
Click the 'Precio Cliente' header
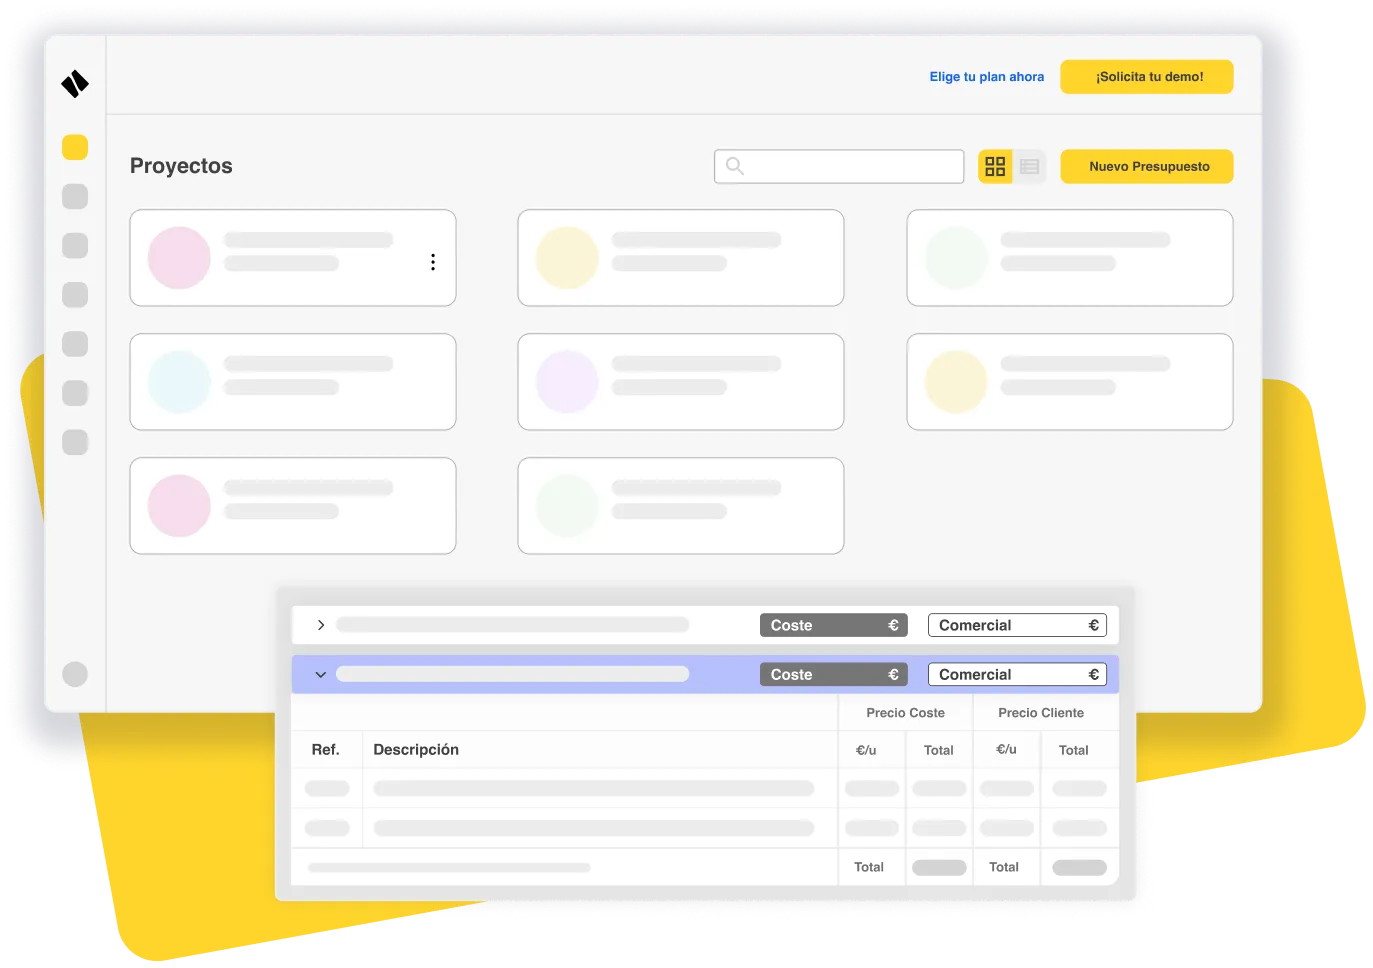point(1041,713)
